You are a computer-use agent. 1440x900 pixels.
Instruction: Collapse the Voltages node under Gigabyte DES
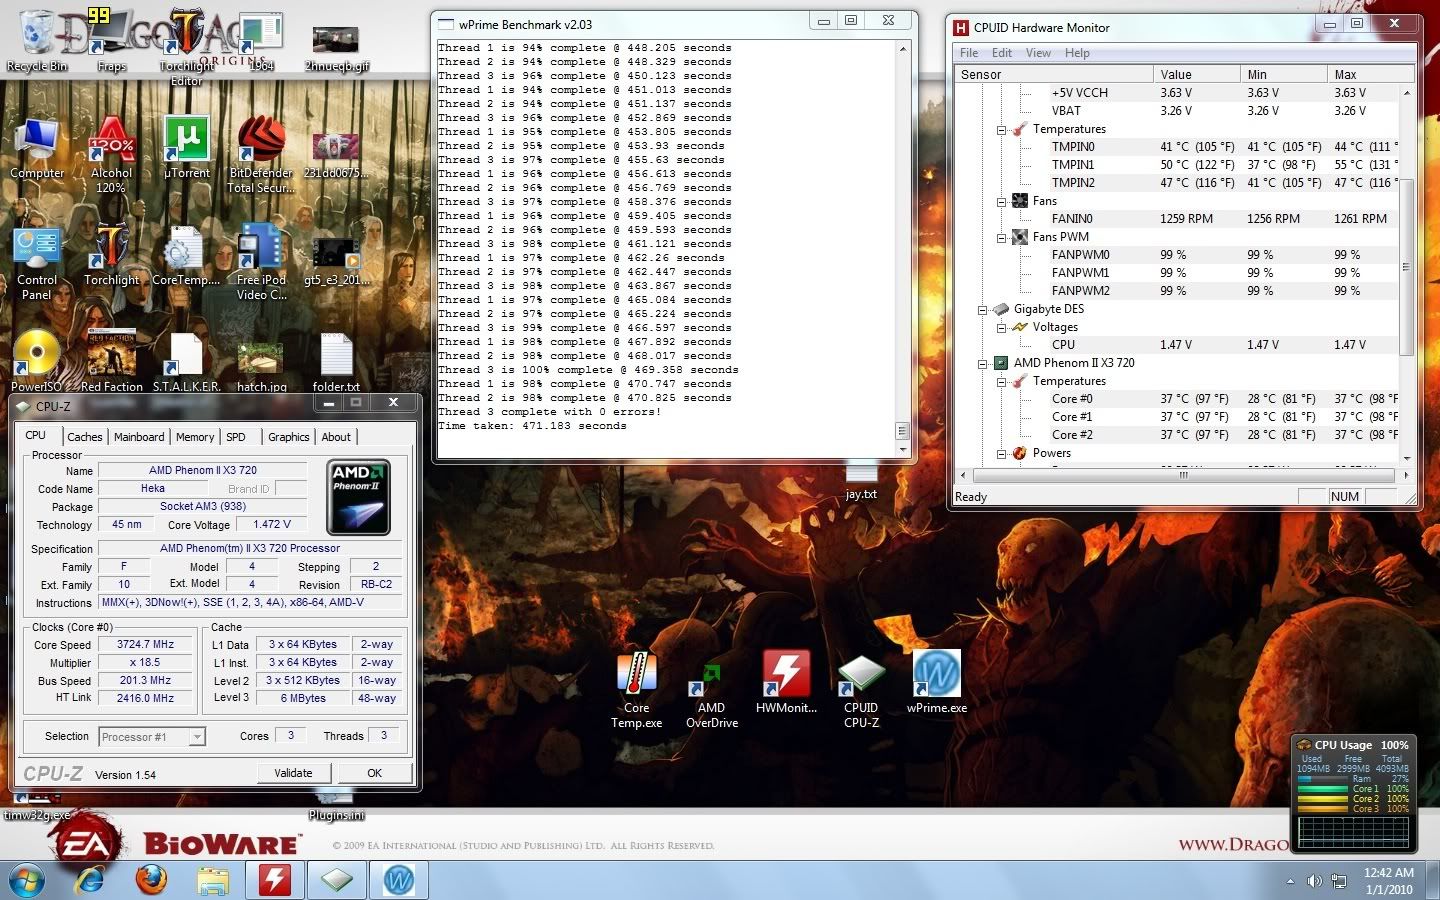pos(1000,327)
